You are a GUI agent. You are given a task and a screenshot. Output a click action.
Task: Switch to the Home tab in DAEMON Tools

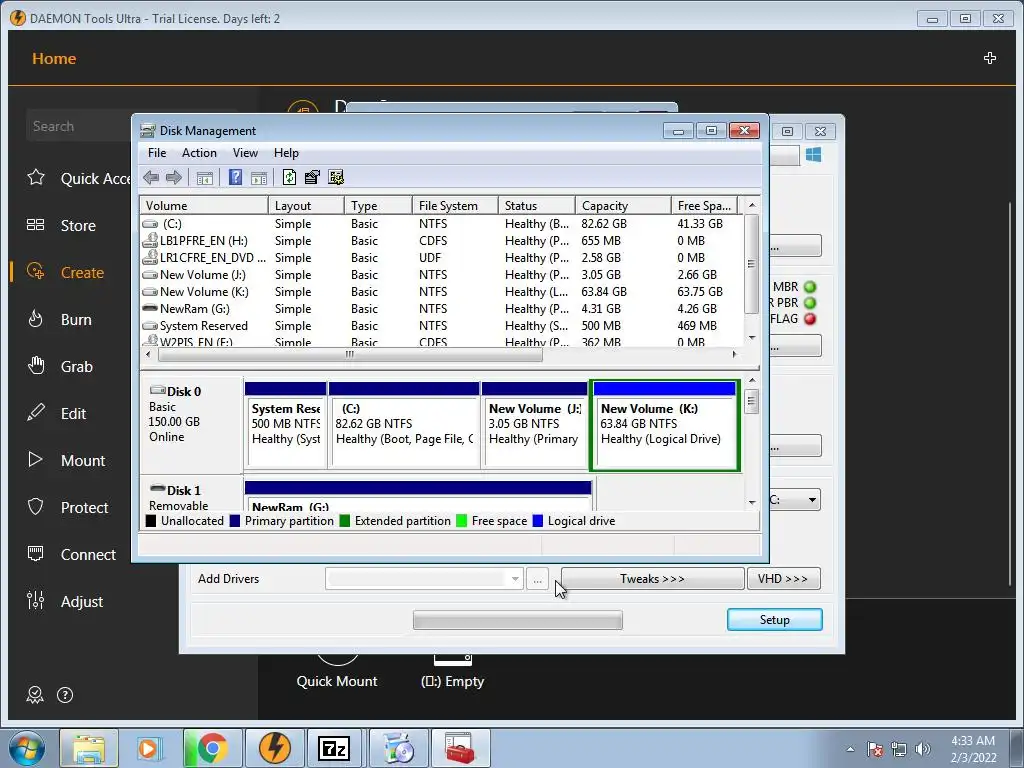pyautogui.click(x=54, y=58)
